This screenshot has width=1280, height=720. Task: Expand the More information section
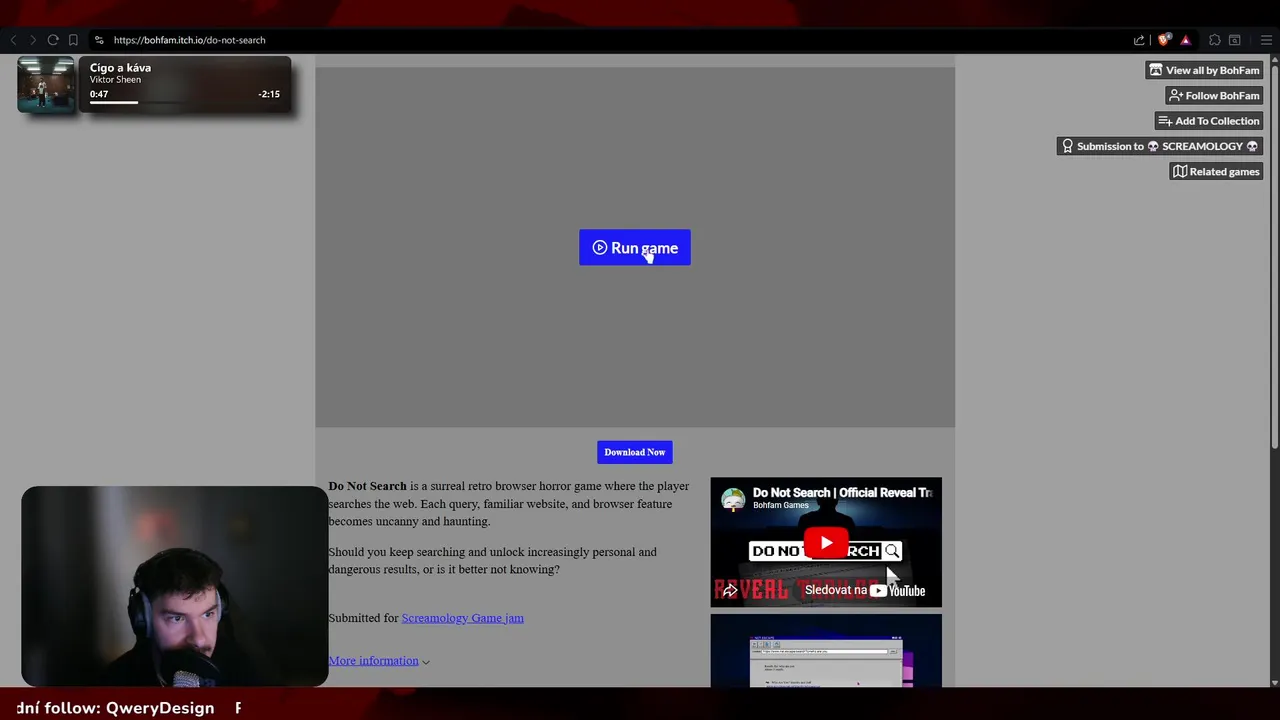[x=379, y=661]
